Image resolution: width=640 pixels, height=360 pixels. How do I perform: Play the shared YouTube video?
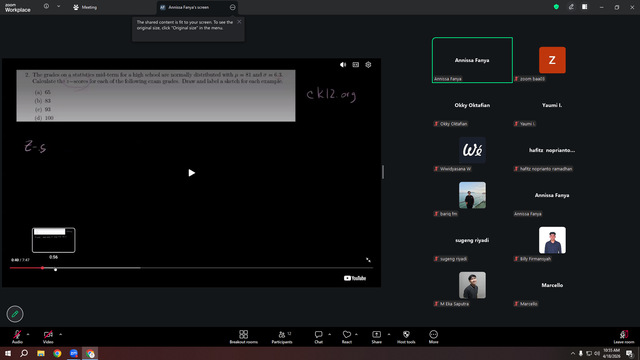[x=191, y=173]
